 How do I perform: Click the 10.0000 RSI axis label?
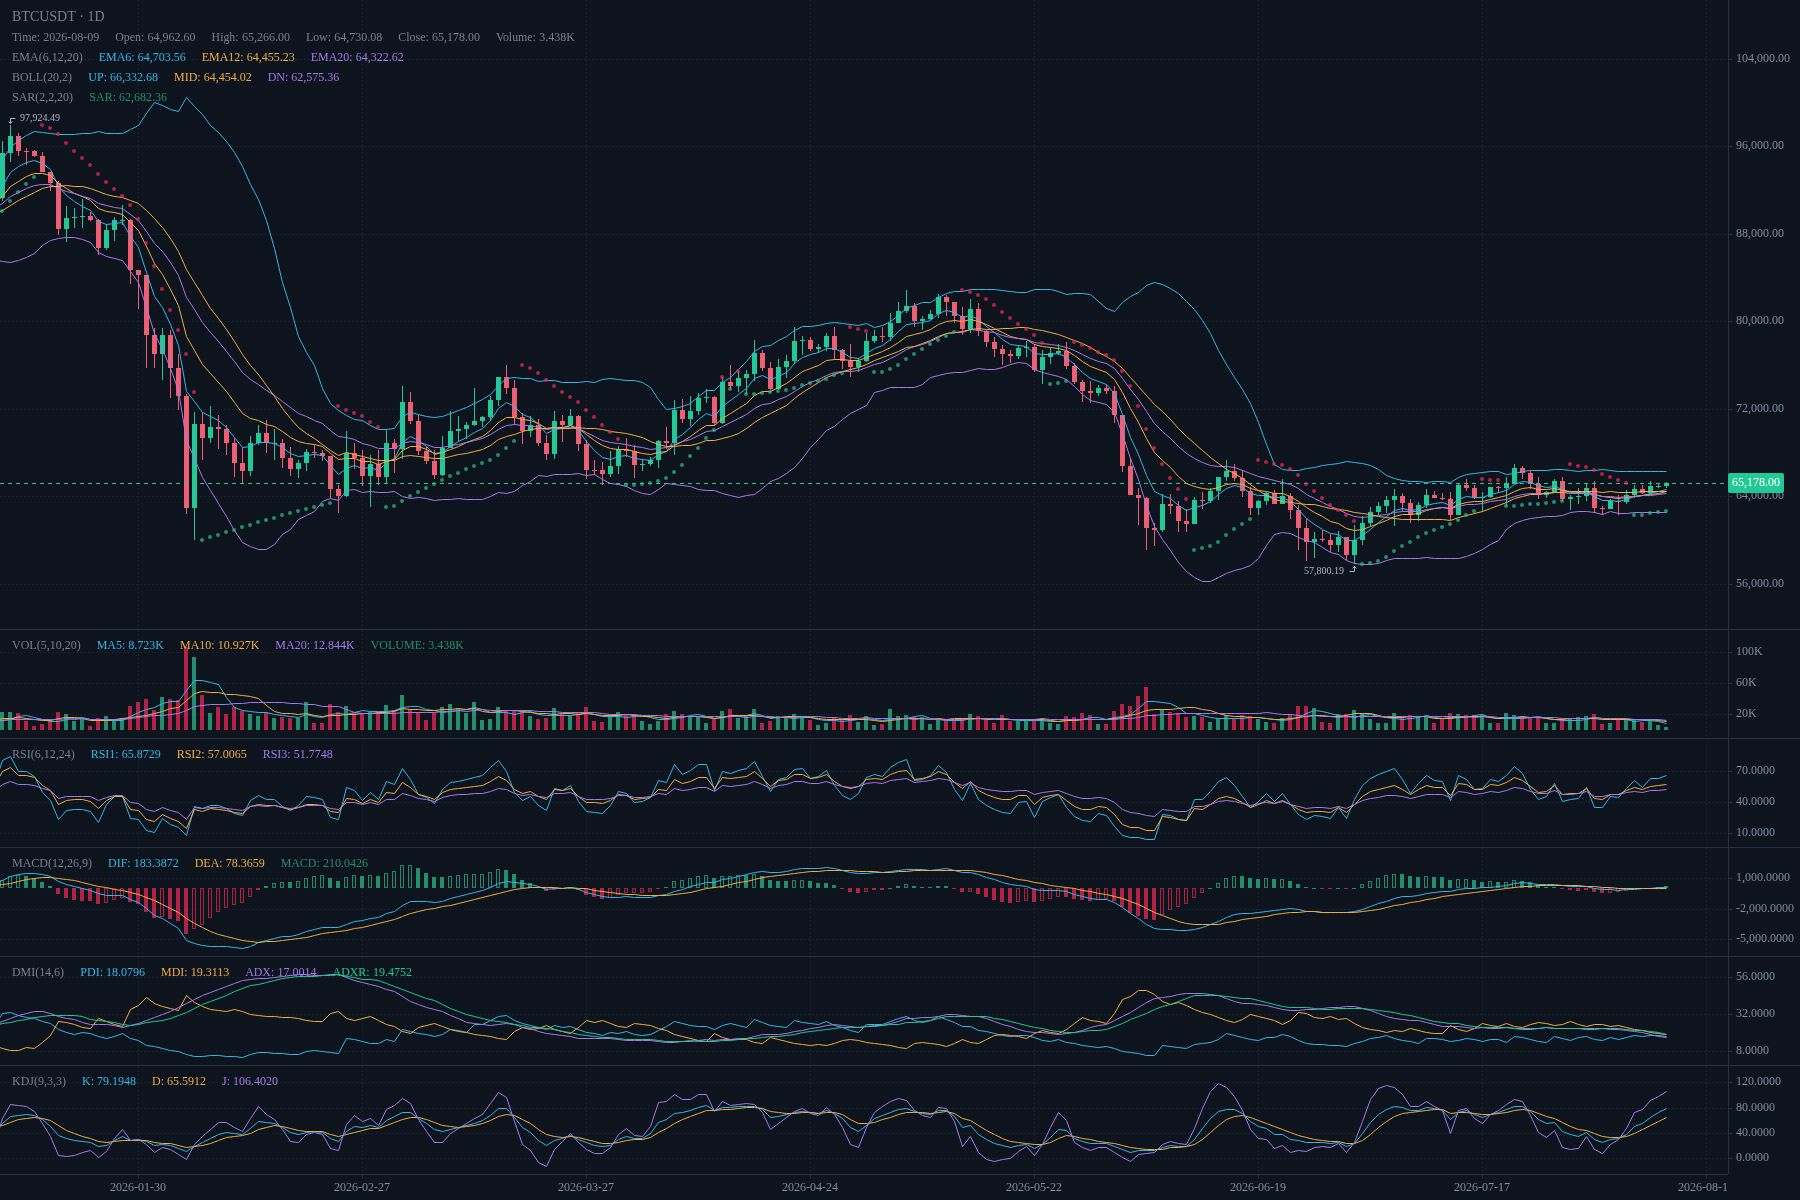[1756, 832]
